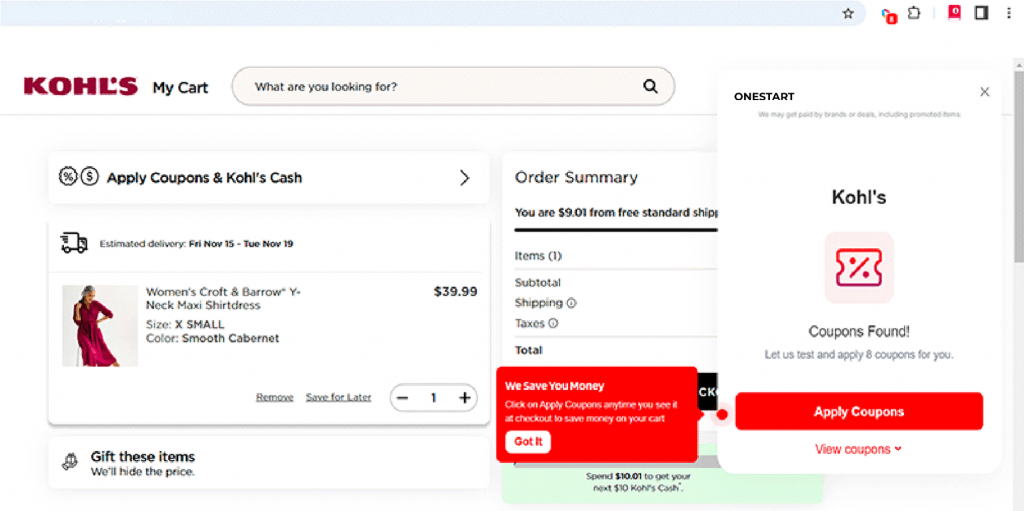Image resolution: width=1024 pixels, height=511 pixels.
Task: Click the dollar Kohl's Cash icon
Action: 89,176
